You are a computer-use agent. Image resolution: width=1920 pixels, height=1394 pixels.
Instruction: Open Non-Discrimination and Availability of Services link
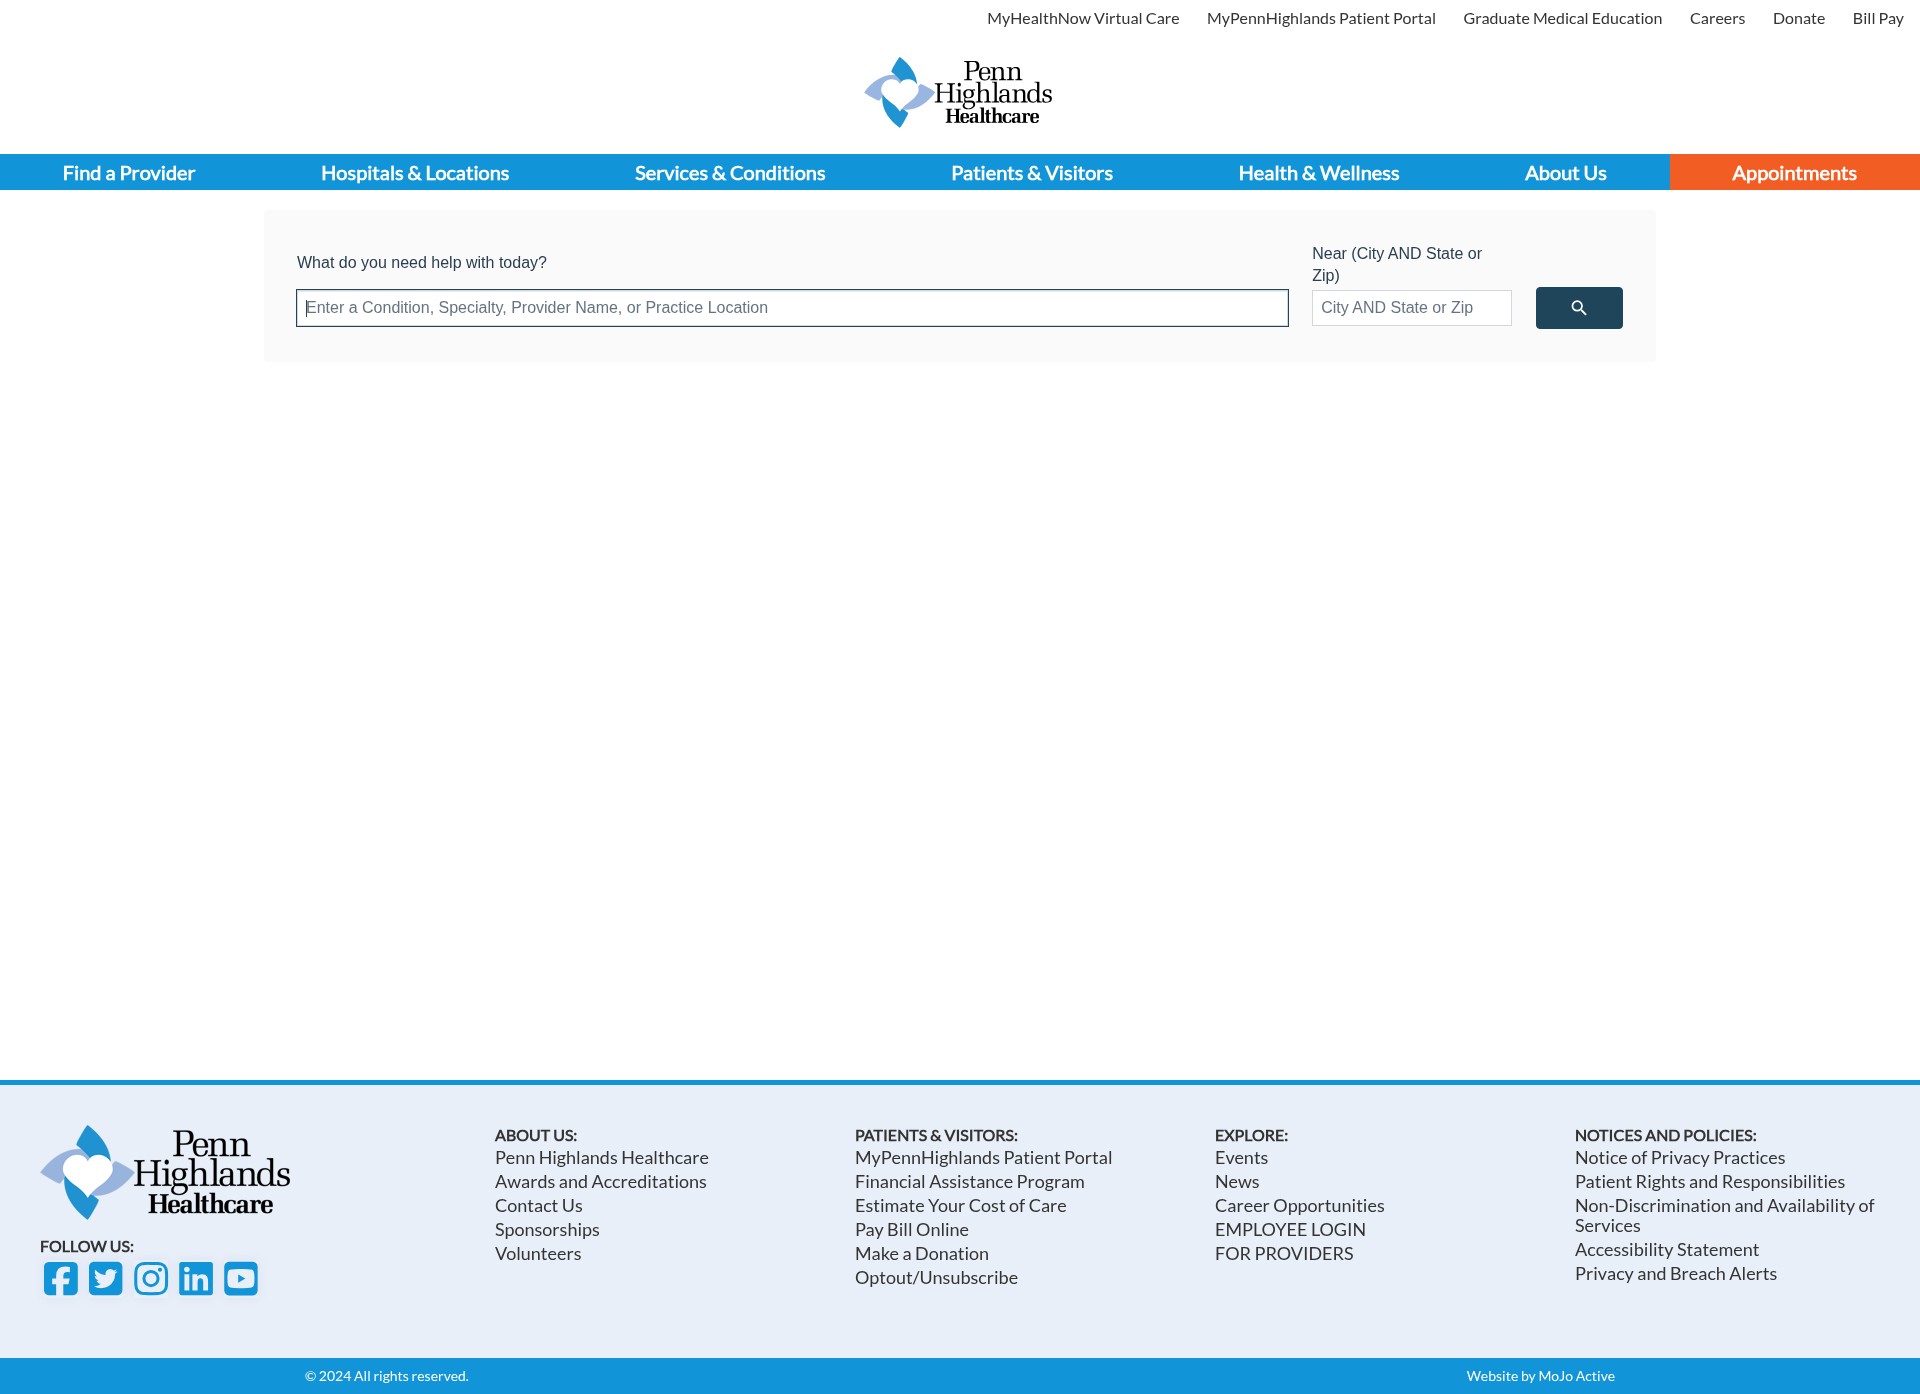[1725, 1215]
